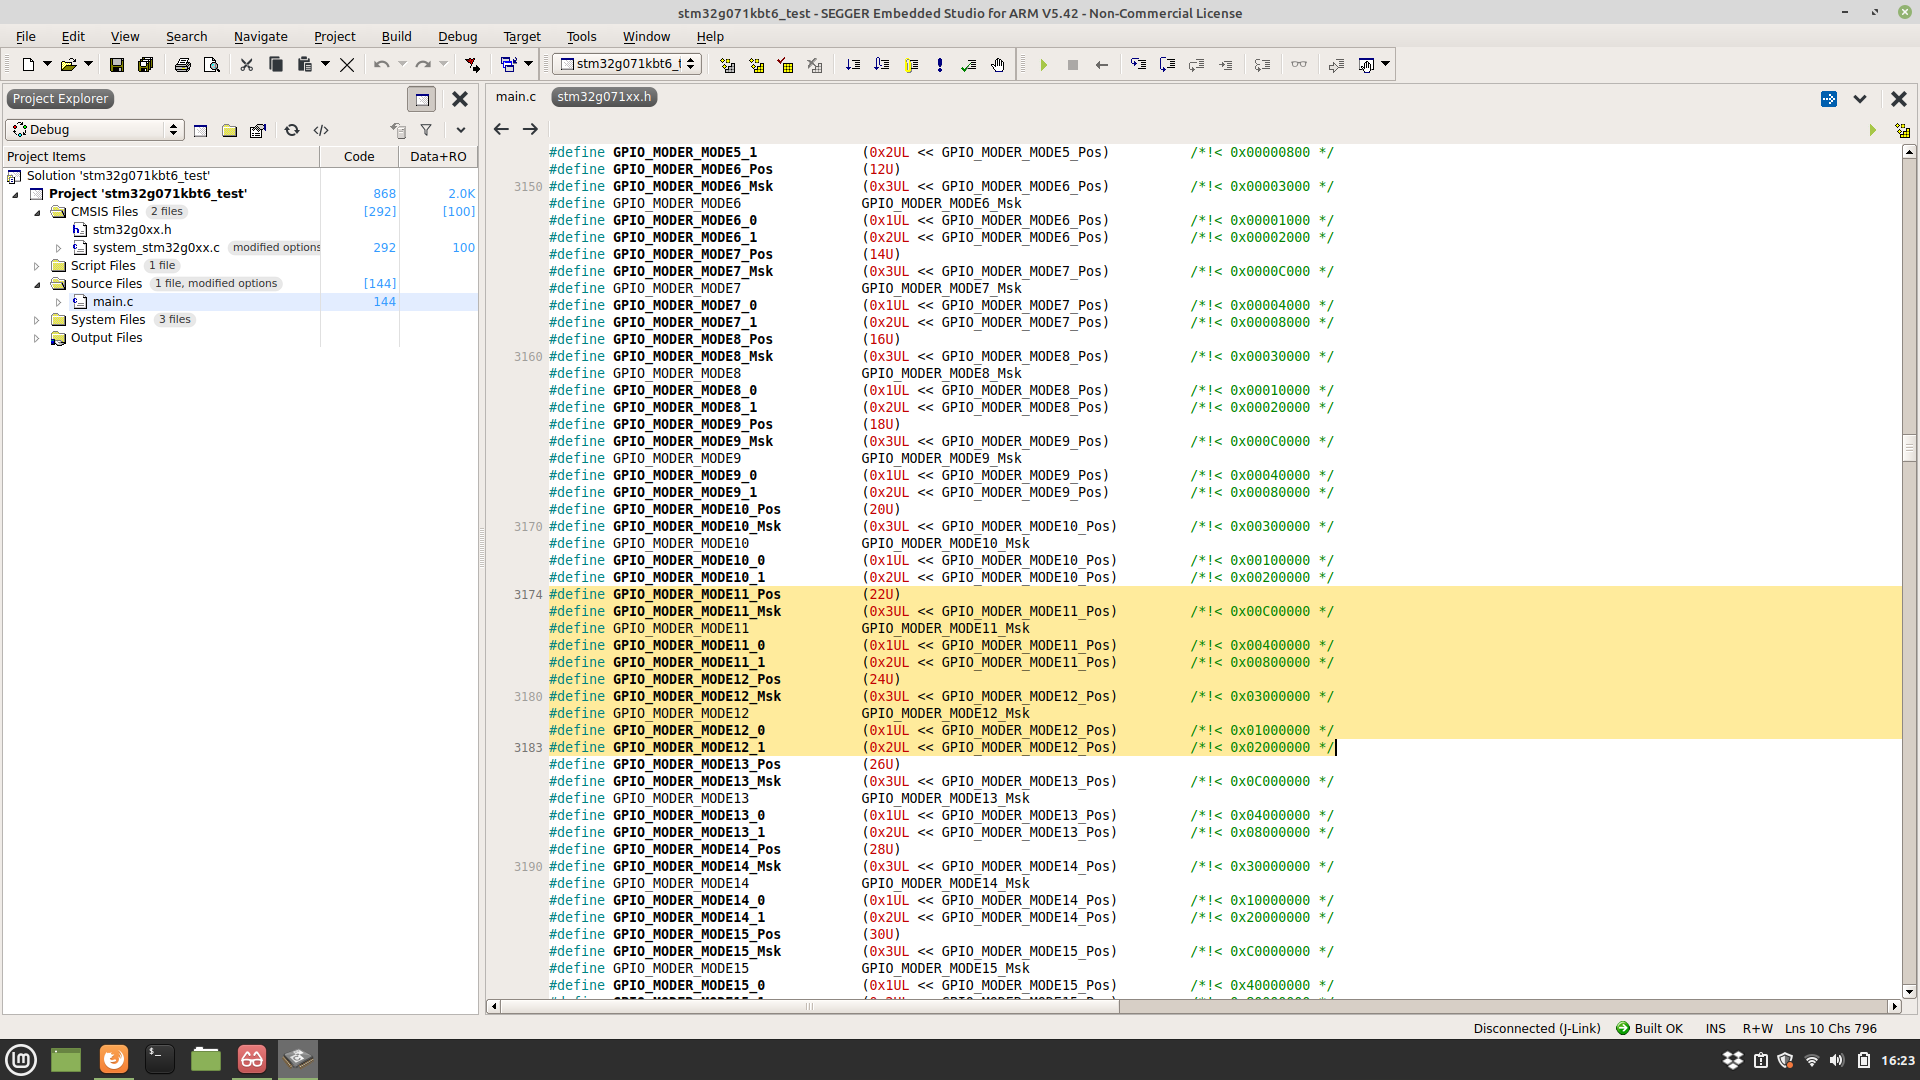Click the Print icon in the toolbar
This screenshot has width=1920, height=1080.
(182, 65)
